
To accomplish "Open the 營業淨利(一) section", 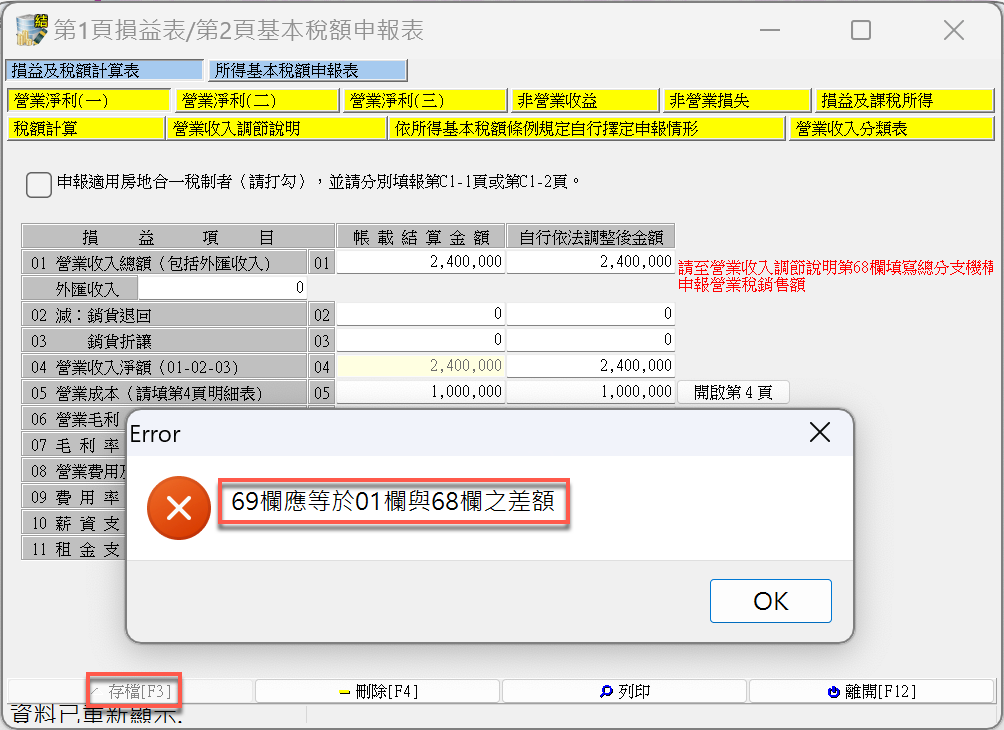I will point(89,101).
